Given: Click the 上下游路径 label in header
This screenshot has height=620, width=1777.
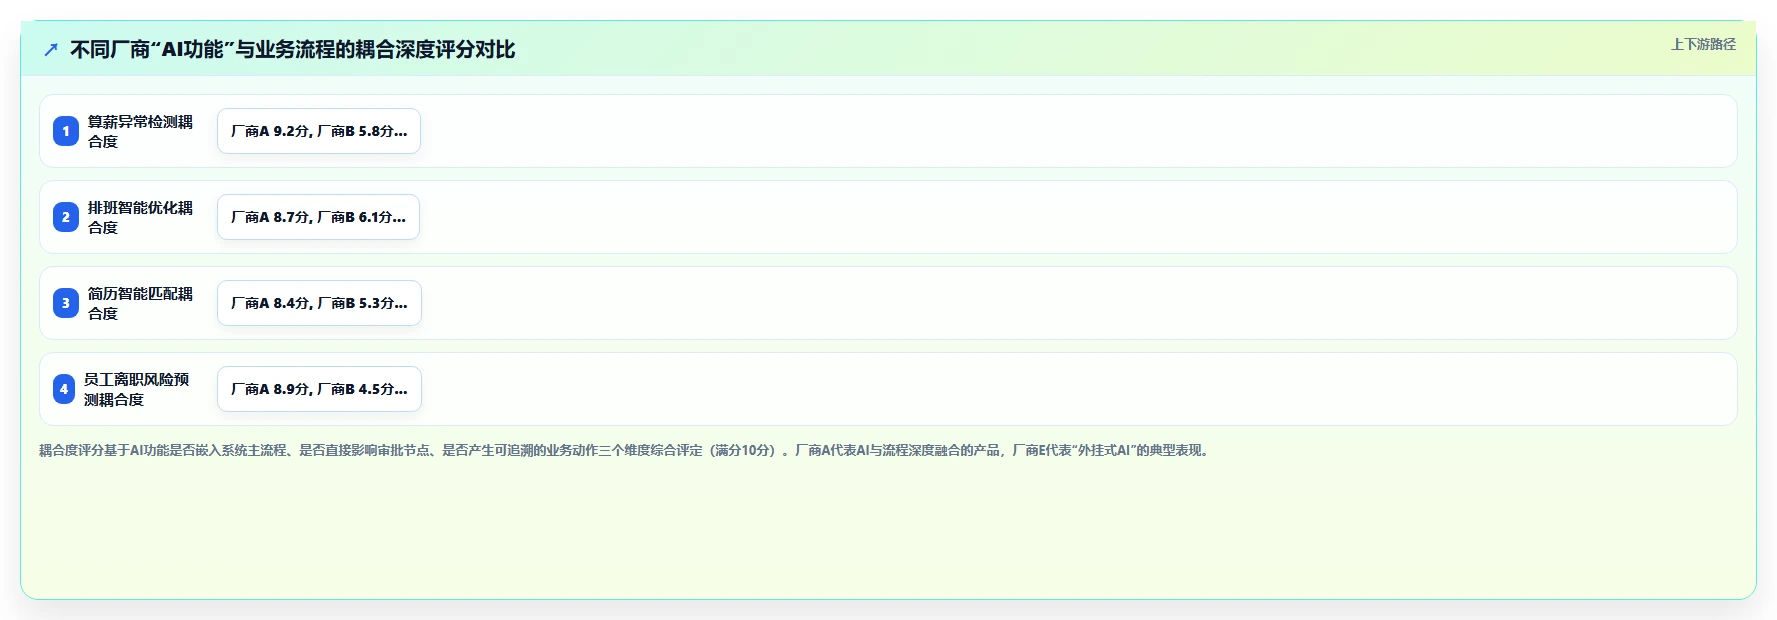Looking at the screenshot, I should 1703,44.
